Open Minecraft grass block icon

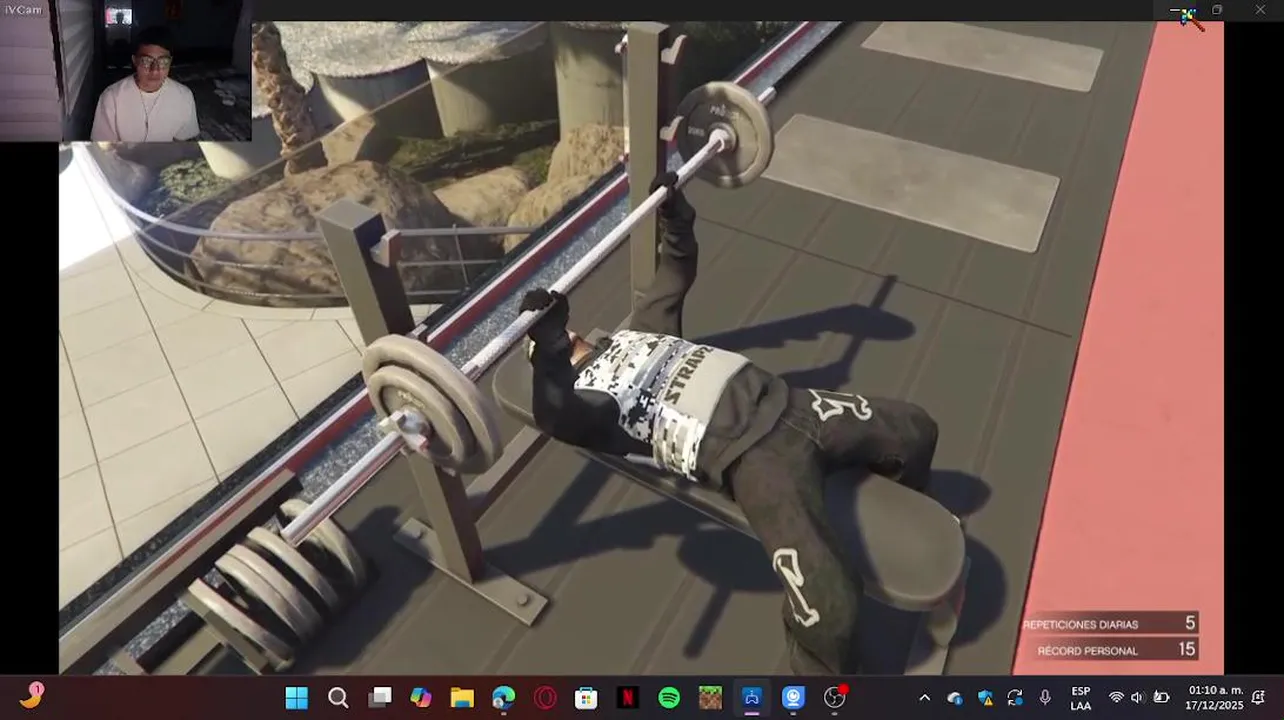coord(710,697)
